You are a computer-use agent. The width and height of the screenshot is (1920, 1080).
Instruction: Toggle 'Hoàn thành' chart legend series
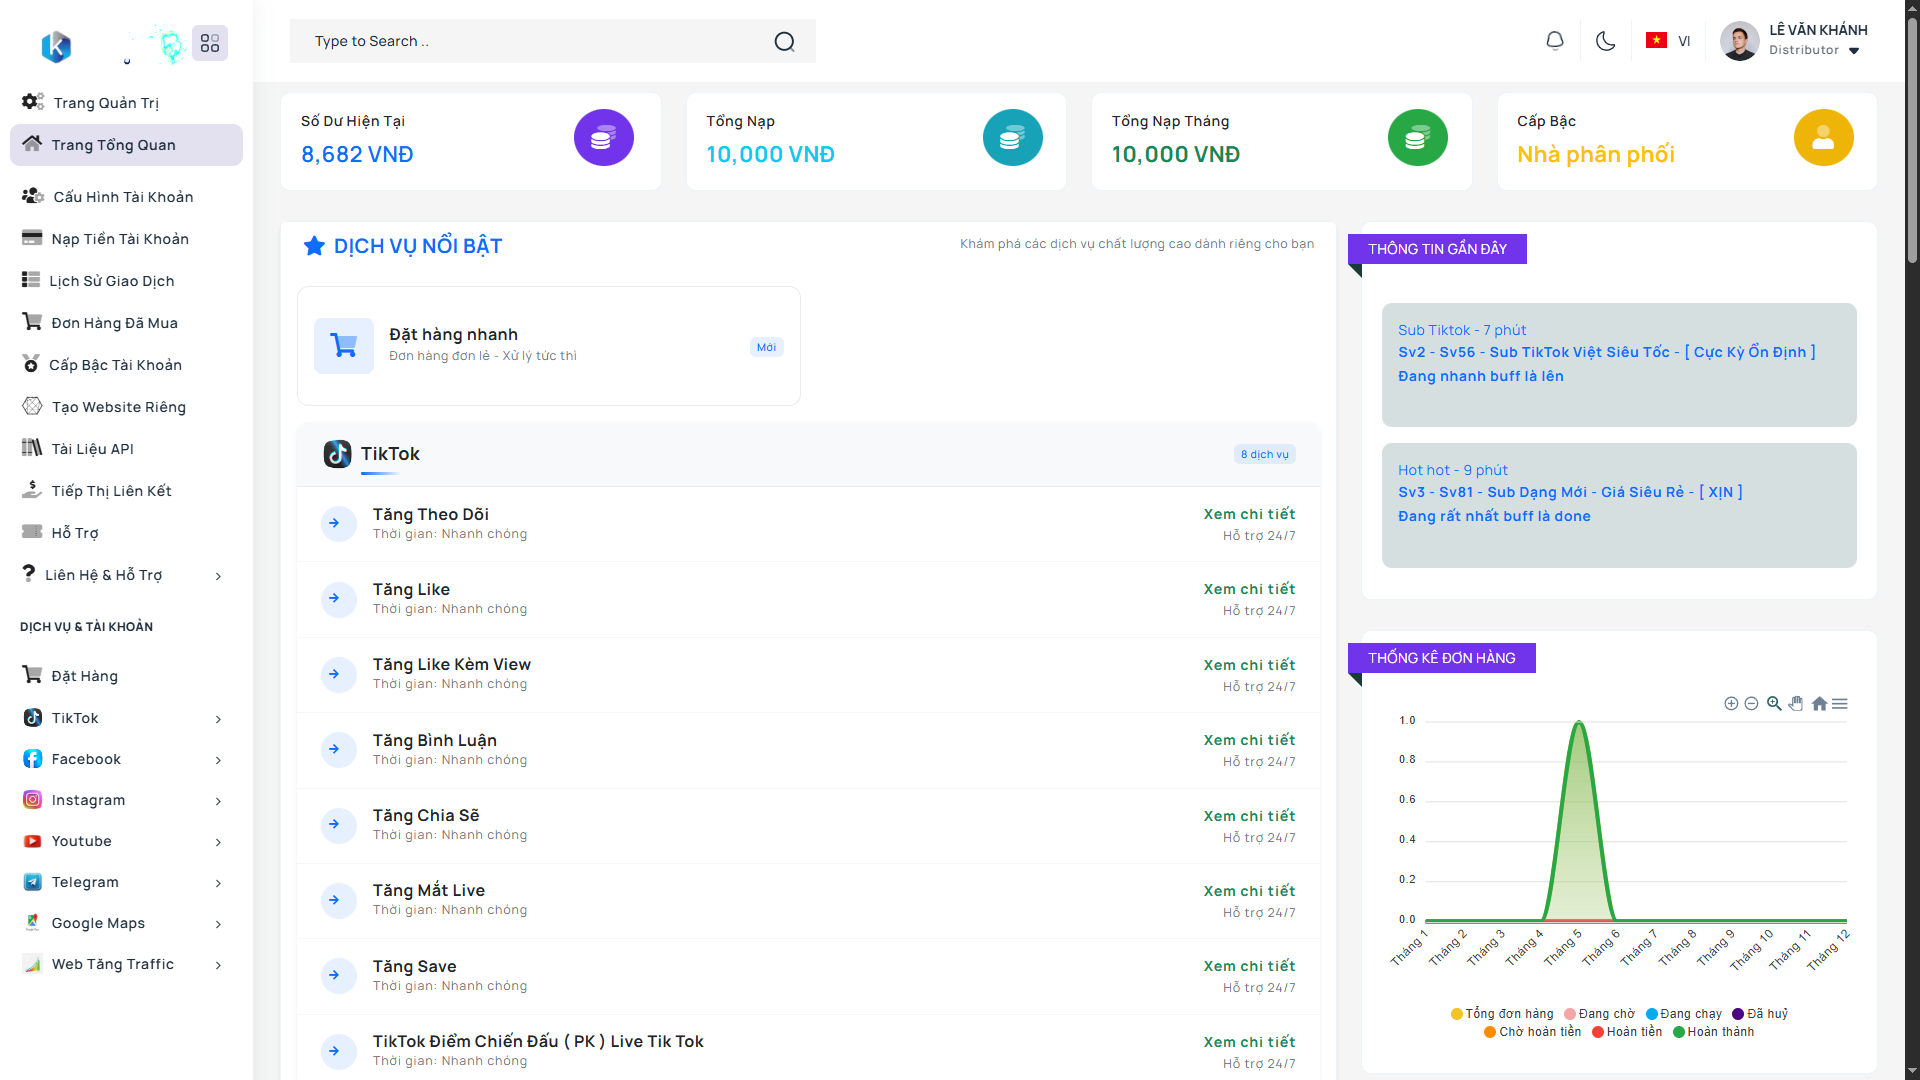click(x=1713, y=1032)
